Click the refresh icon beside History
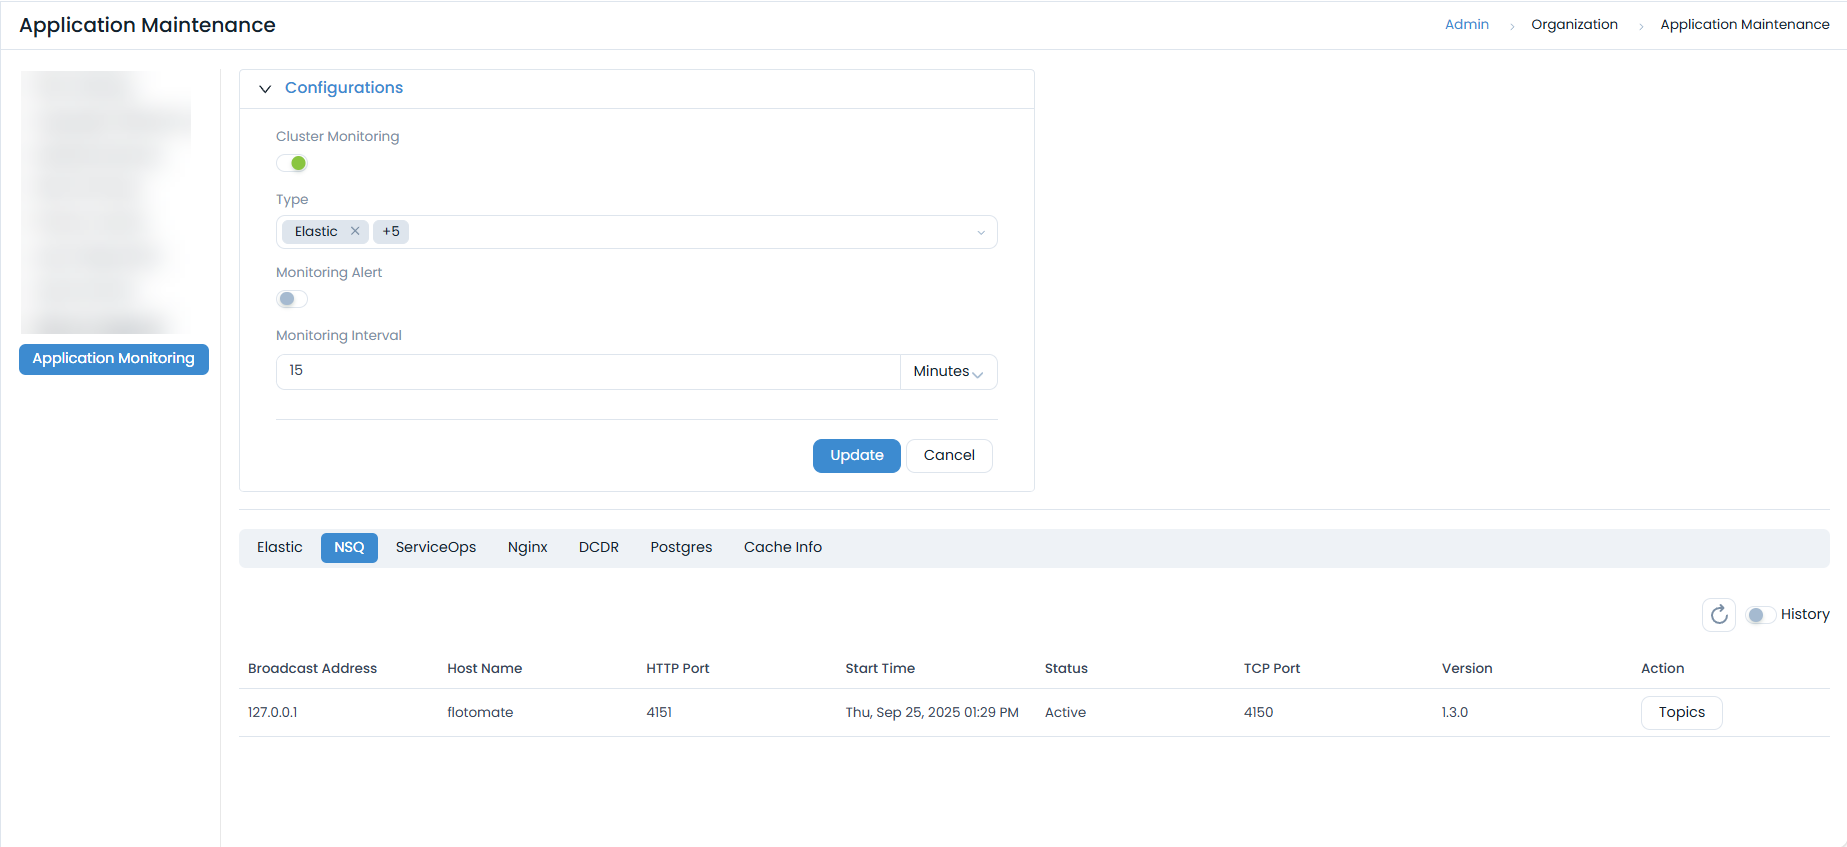The height and width of the screenshot is (847, 1847). coord(1718,614)
